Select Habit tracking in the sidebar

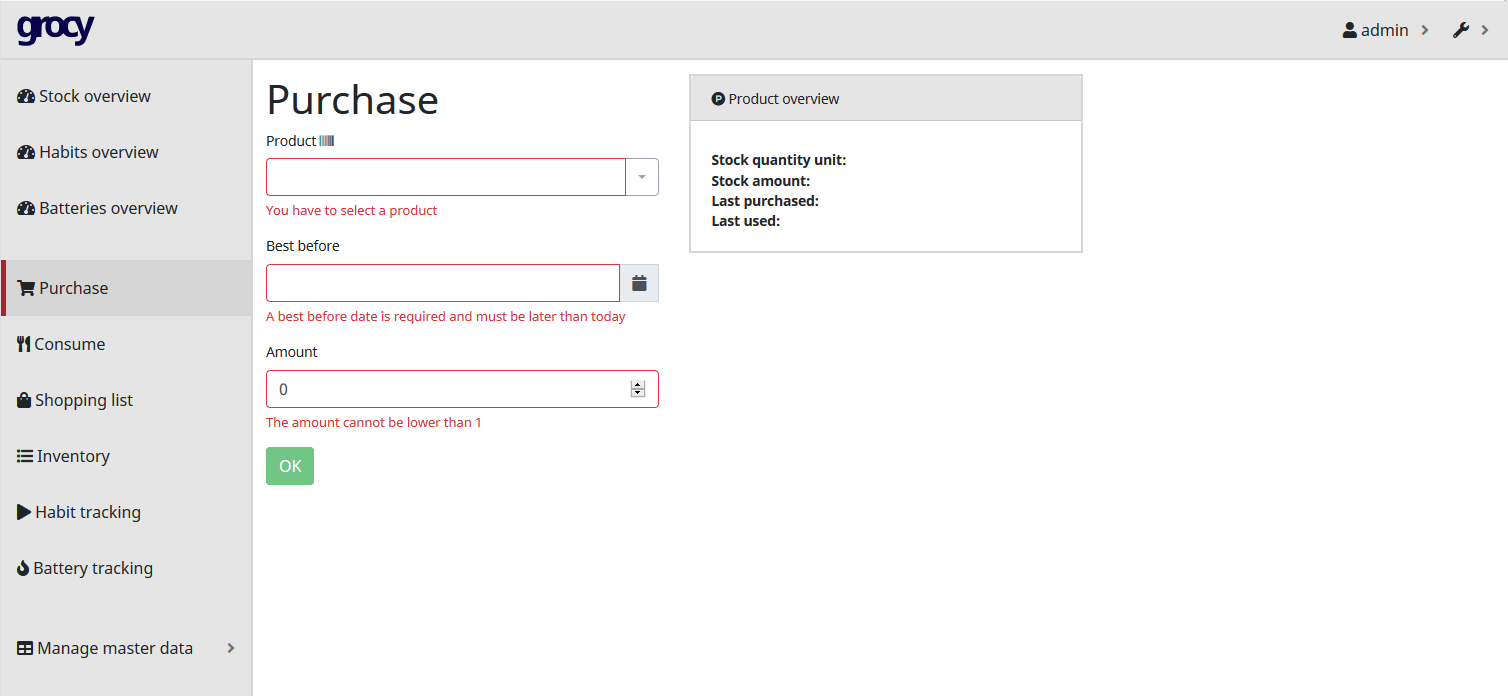click(x=88, y=512)
